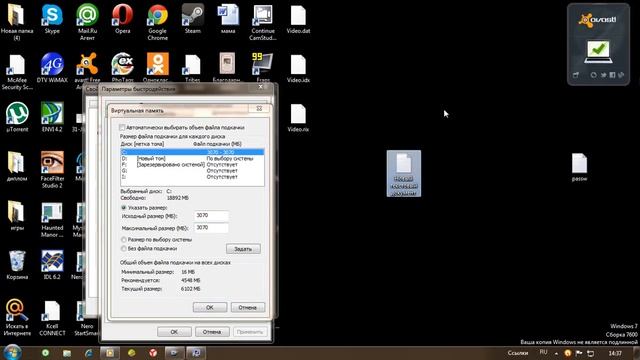The width and height of the screenshot is (640, 360).
Task: Click the RU language indicator
Action: 543,352
